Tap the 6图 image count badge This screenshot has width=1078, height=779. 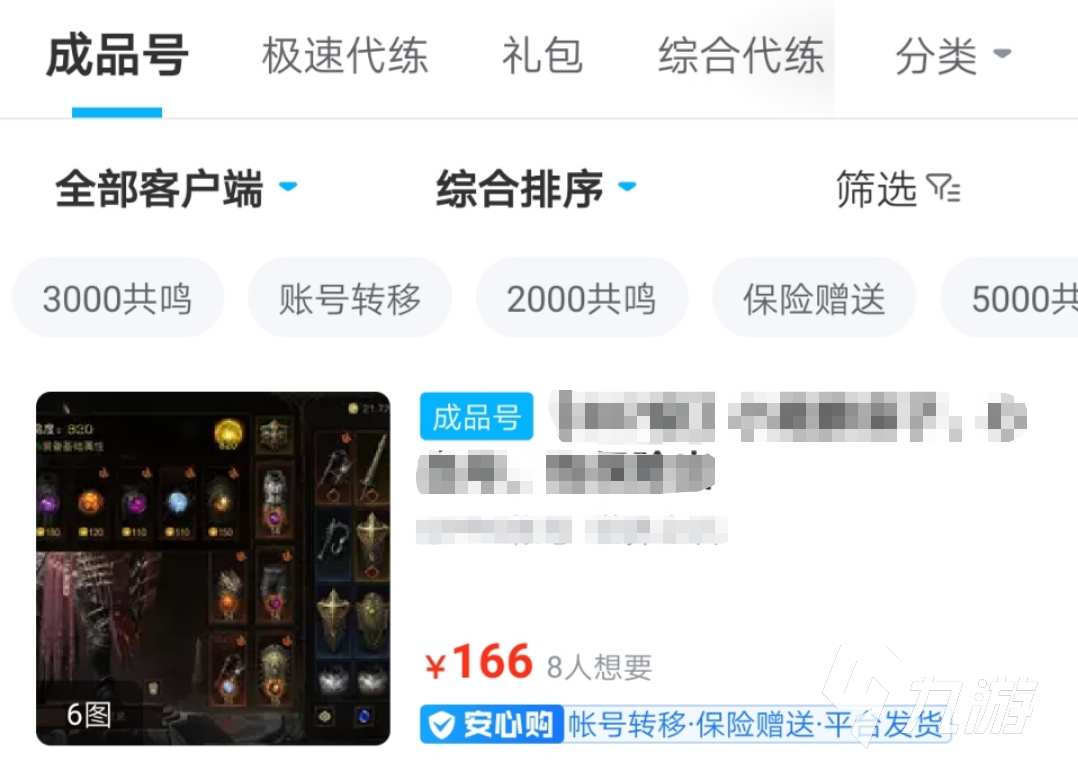coord(89,715)
